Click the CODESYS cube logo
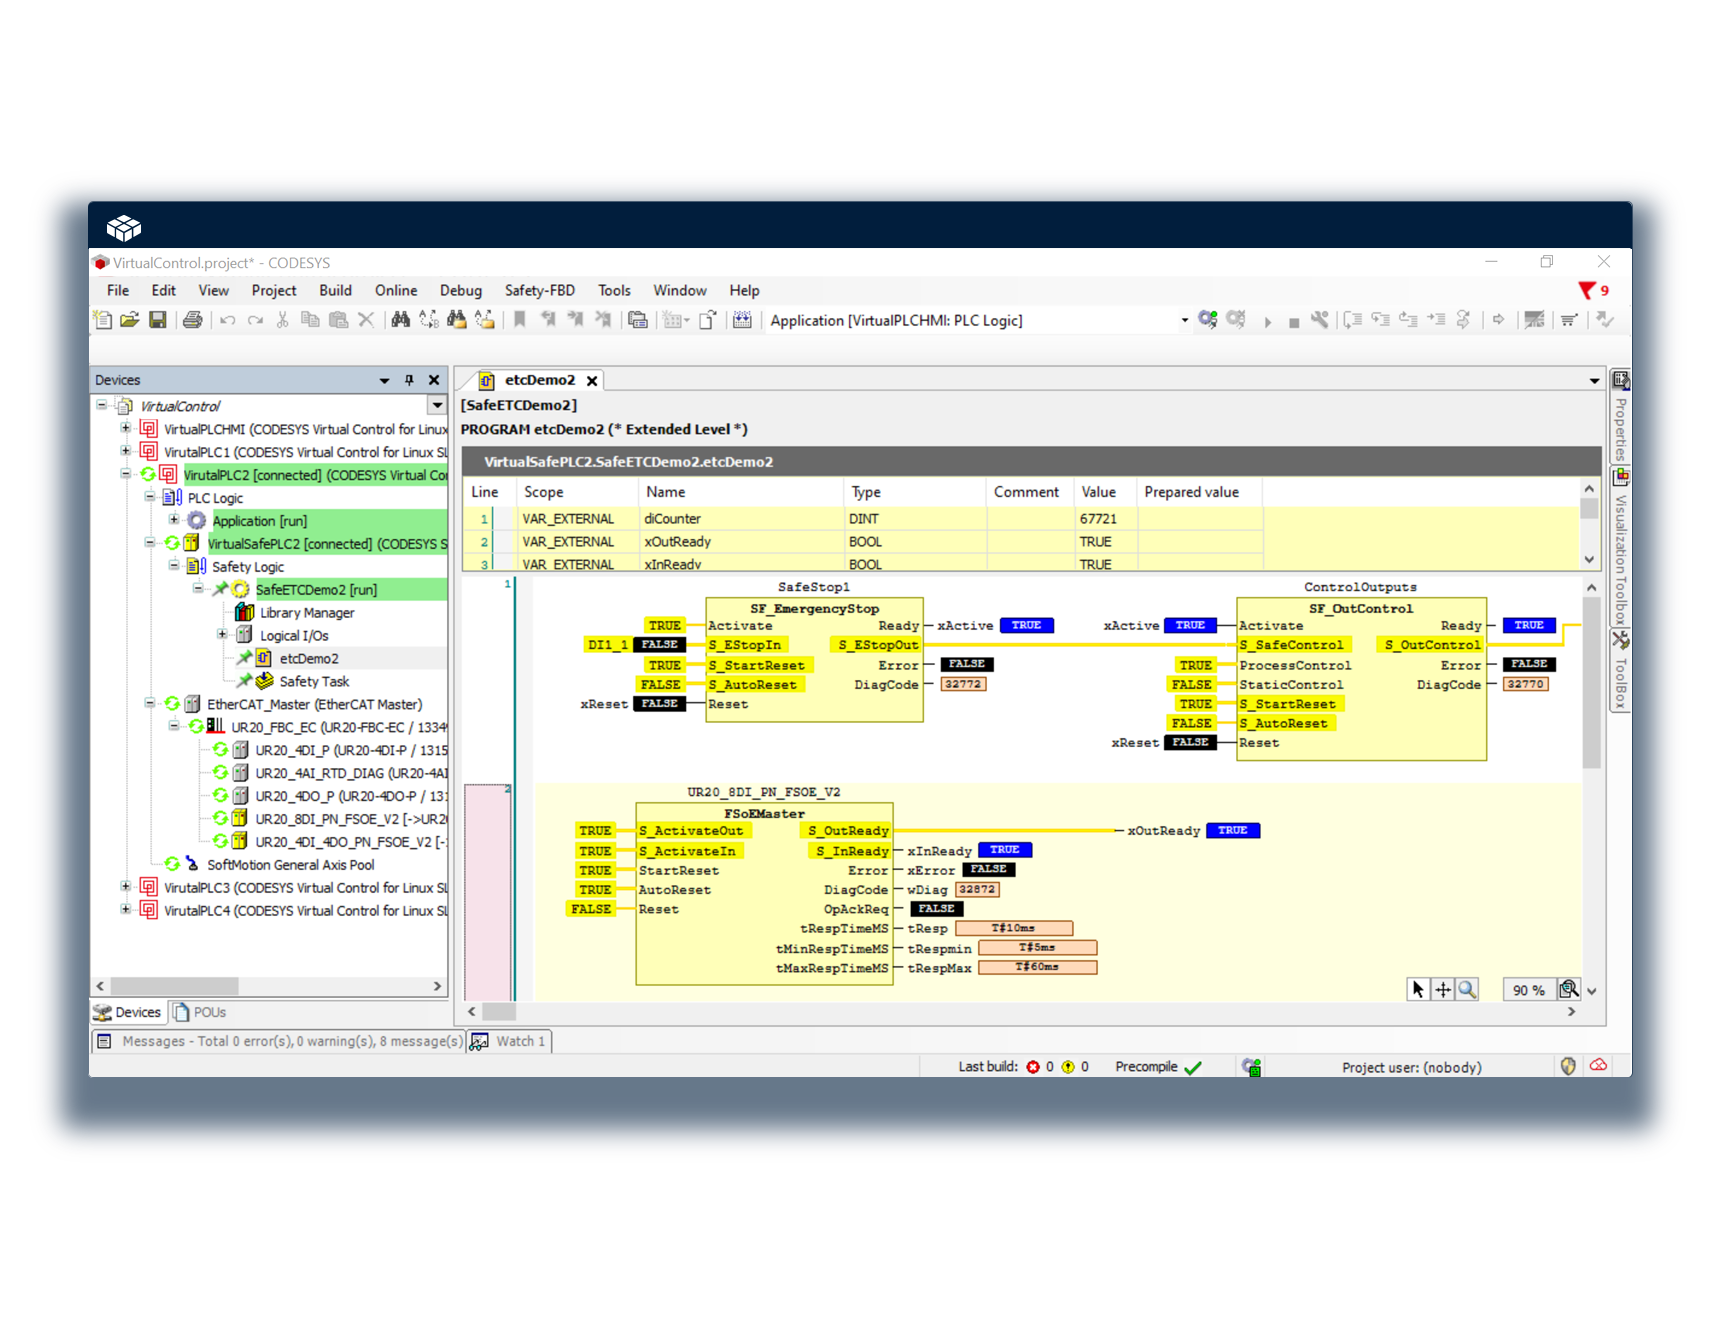 tap(124, 228)
